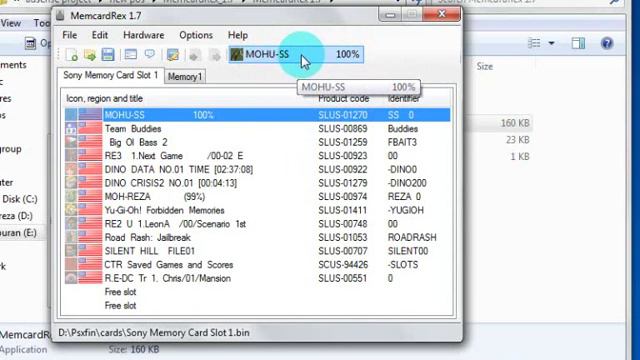Click the Explorer change view icon

click(534, 43)
